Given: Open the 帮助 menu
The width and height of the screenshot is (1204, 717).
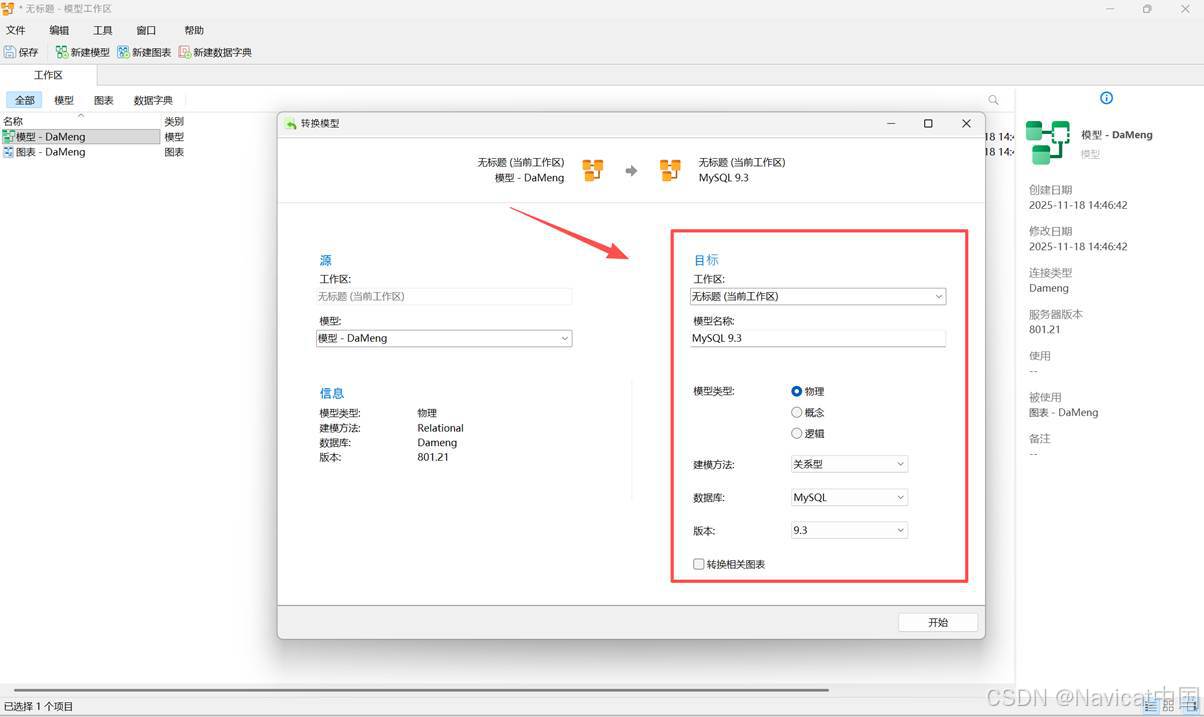Looking at the screenshot, I should pos(194,31).
